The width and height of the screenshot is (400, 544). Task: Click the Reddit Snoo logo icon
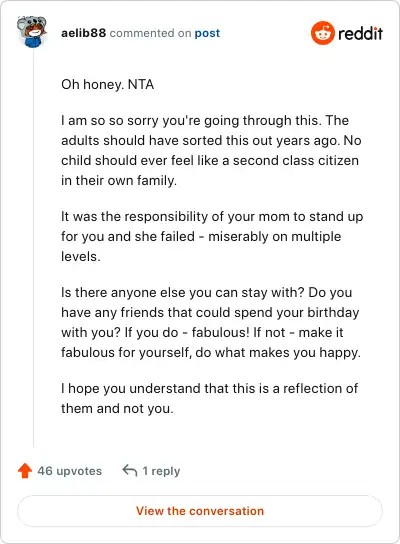pyautogui.click(x=322, y=33)
